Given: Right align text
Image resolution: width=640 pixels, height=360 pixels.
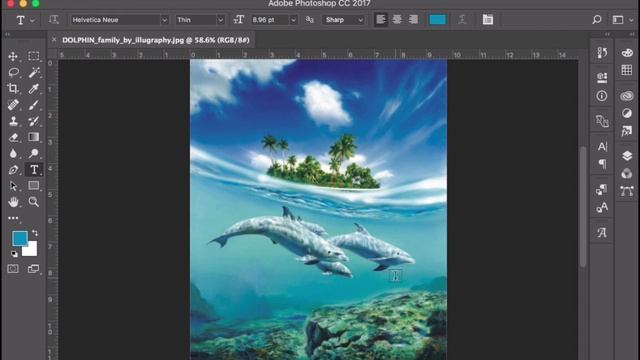Looking at the screenshot, I should pos(413,20).
